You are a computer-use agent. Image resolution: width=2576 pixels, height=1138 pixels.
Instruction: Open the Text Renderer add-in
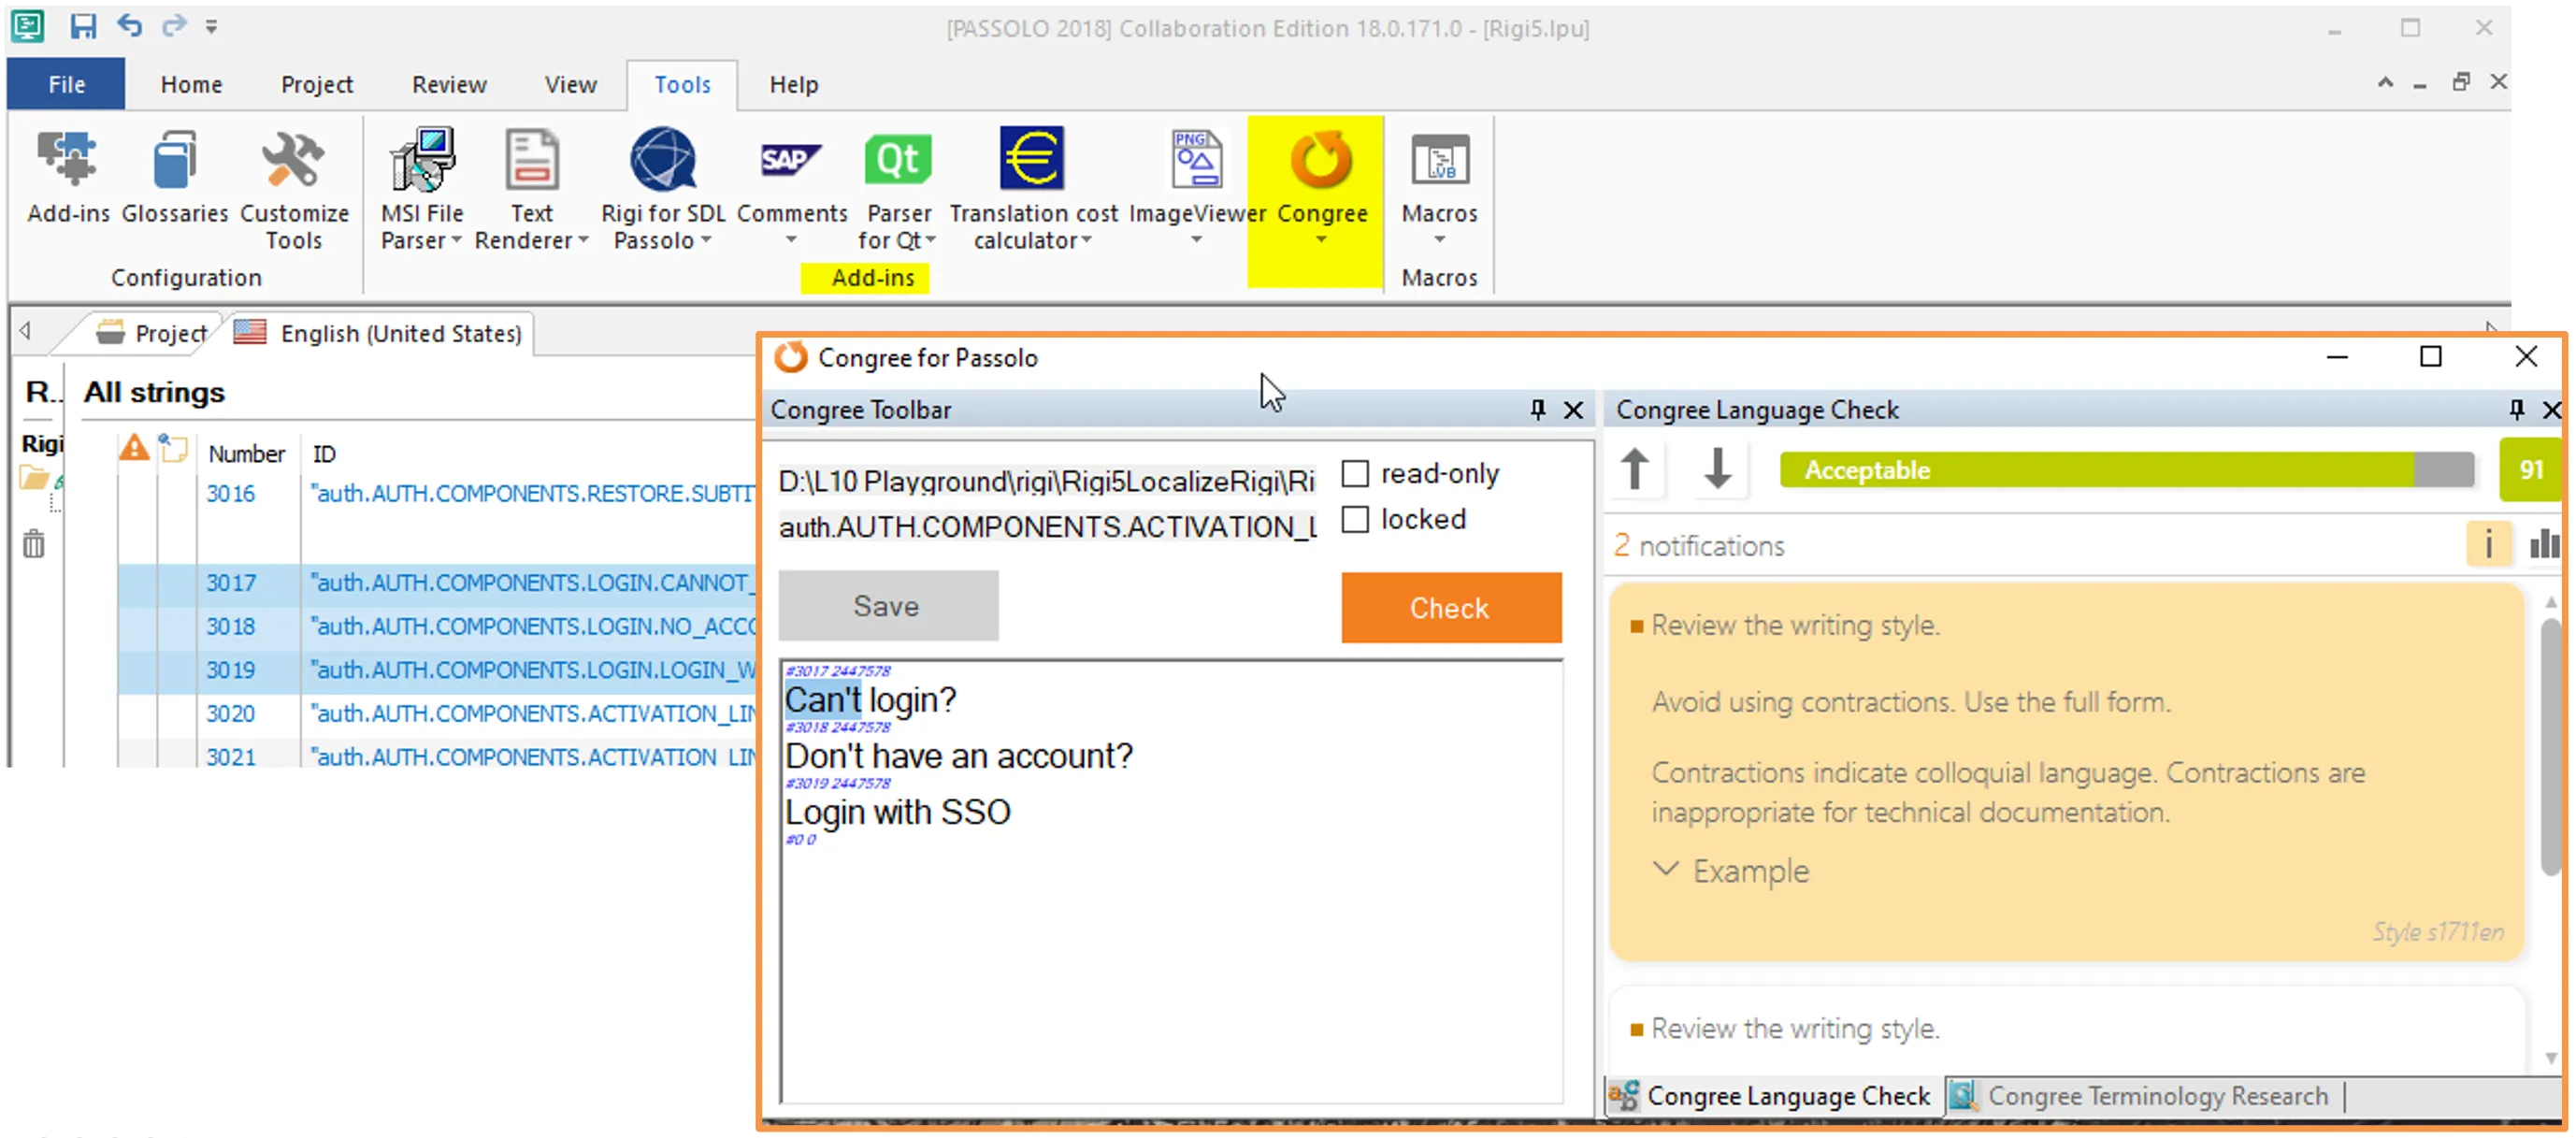coord(531,189)
